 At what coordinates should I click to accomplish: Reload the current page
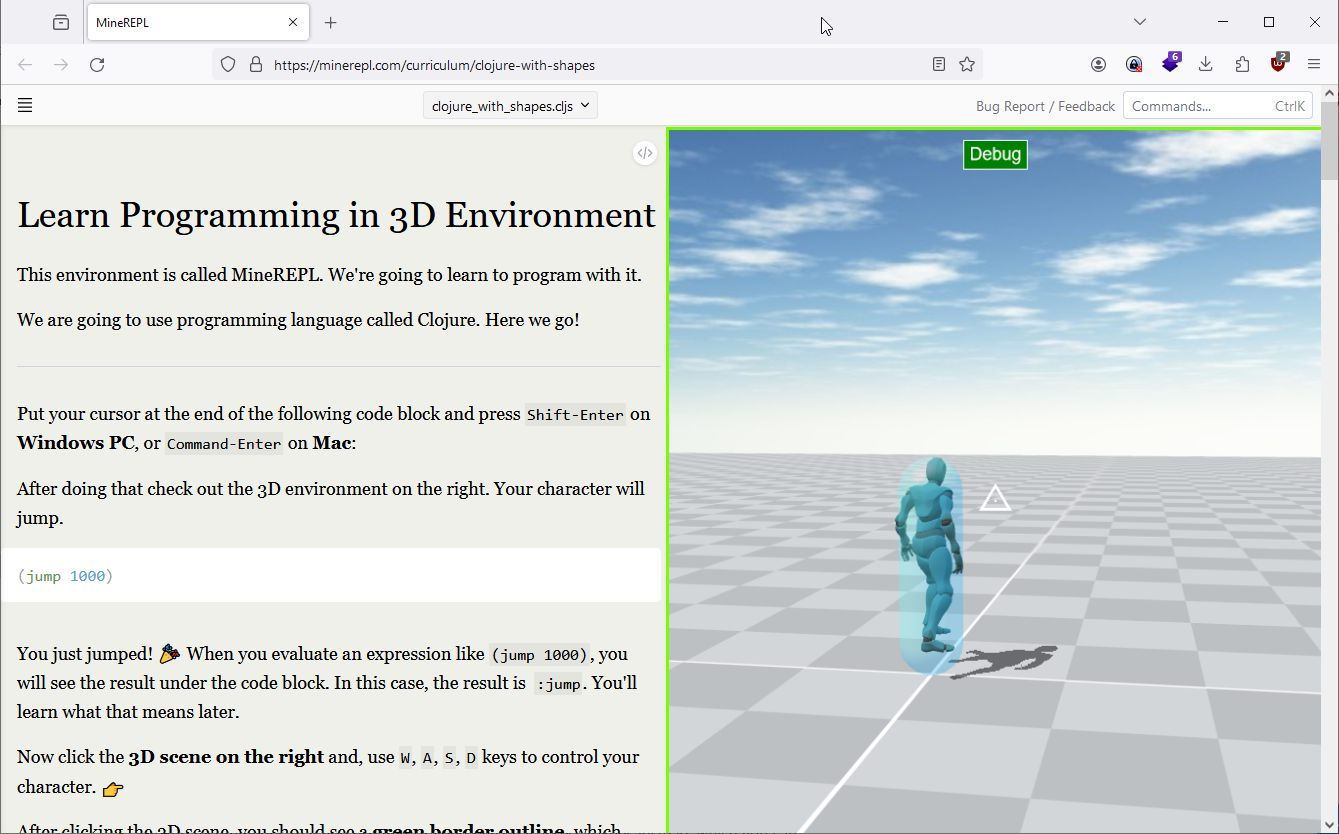97,64
